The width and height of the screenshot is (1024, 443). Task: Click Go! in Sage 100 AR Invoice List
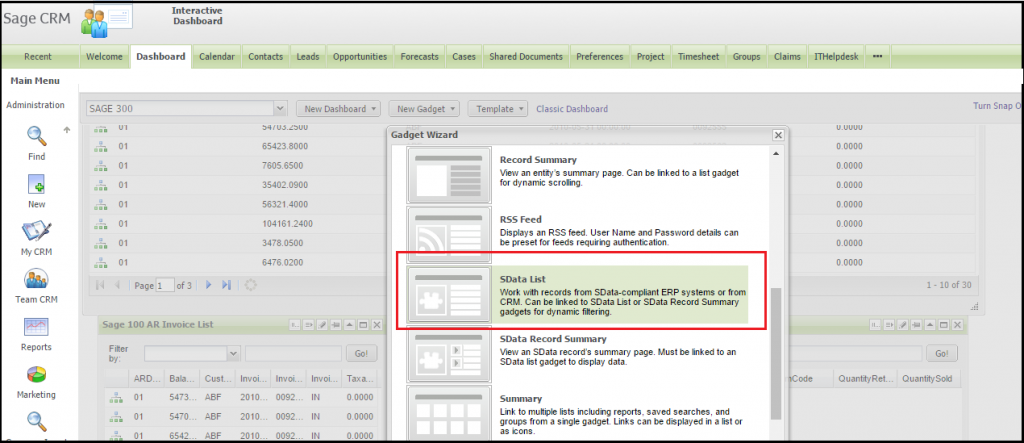(361, 353)
